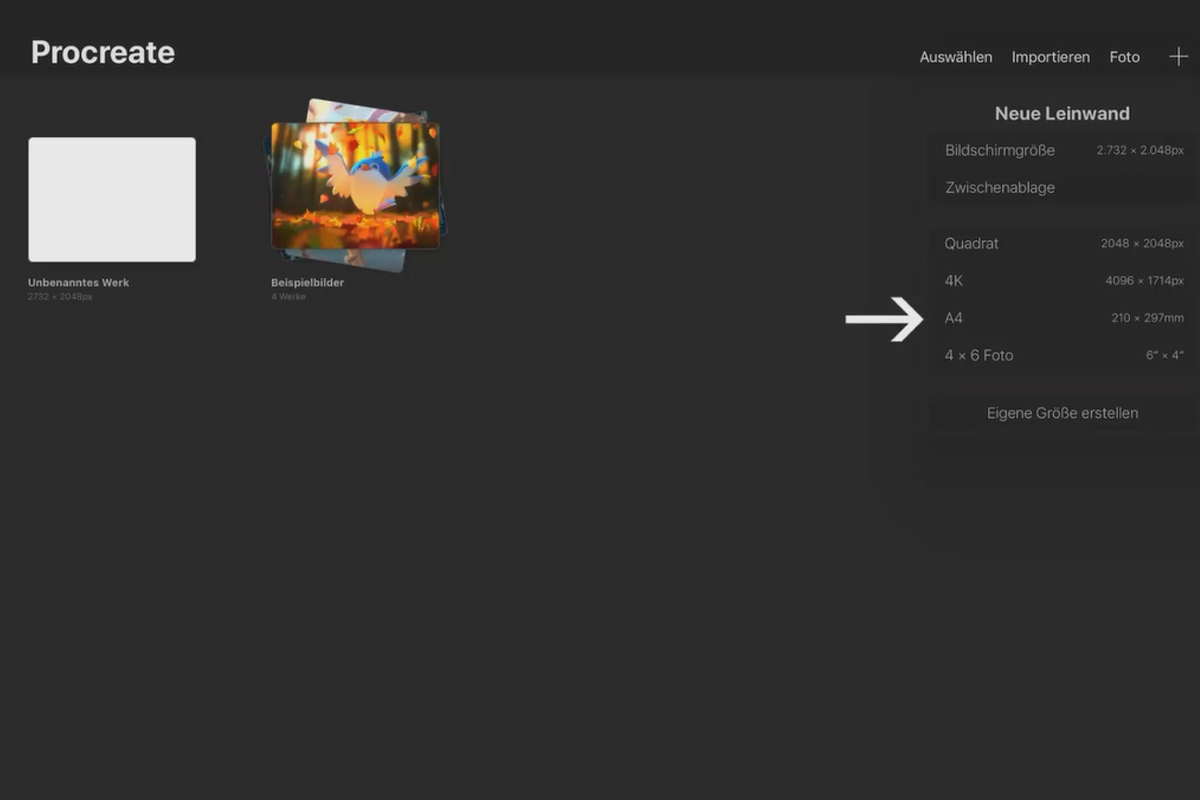Click the Procreate gallery title

(103, 53)
